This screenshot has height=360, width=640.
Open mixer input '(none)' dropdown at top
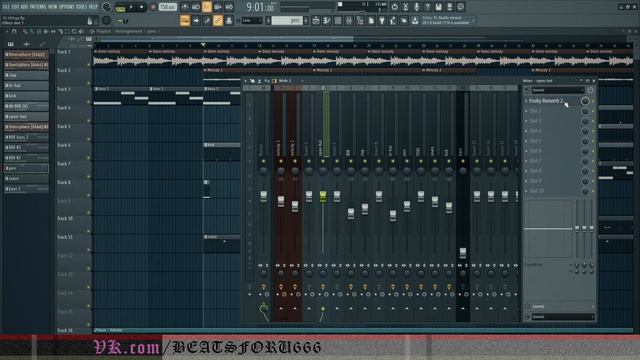tap(558, 90)
